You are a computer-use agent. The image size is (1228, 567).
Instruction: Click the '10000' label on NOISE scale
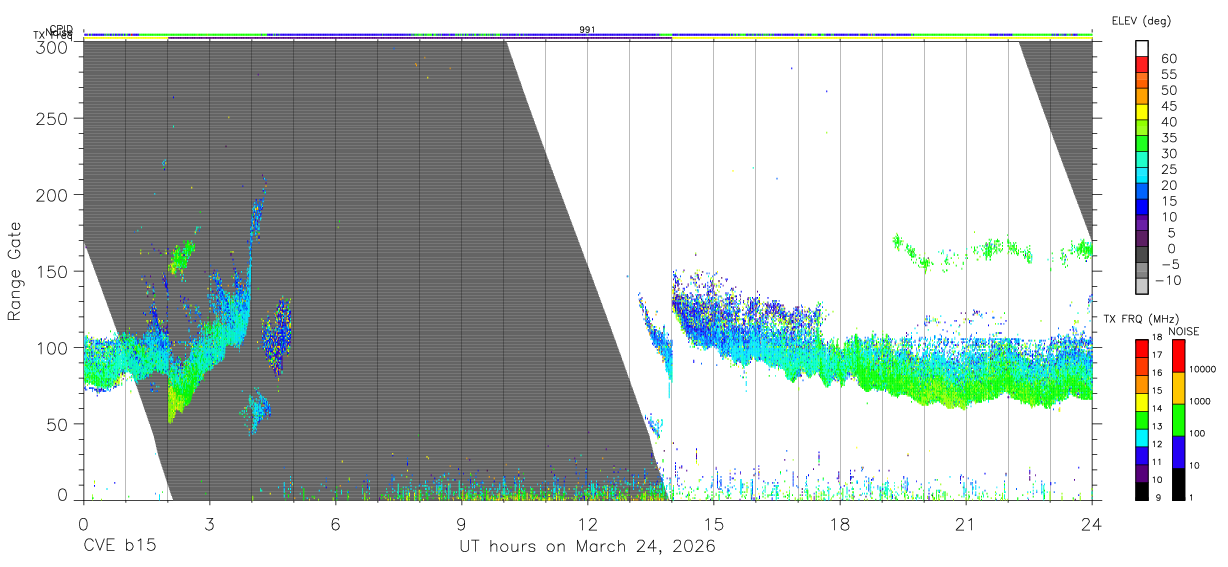pos(1205,369)
